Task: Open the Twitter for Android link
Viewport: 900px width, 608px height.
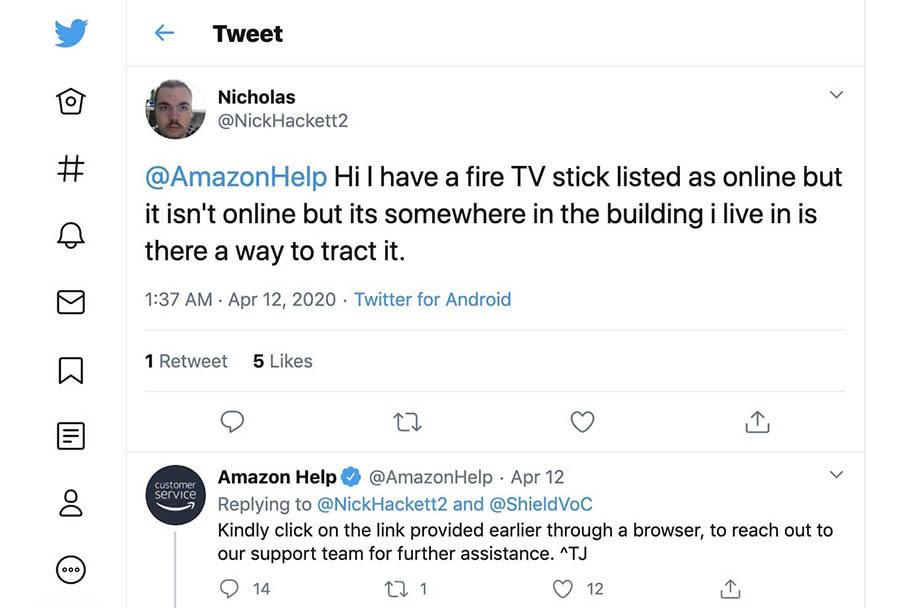Action: click(432, 299)
